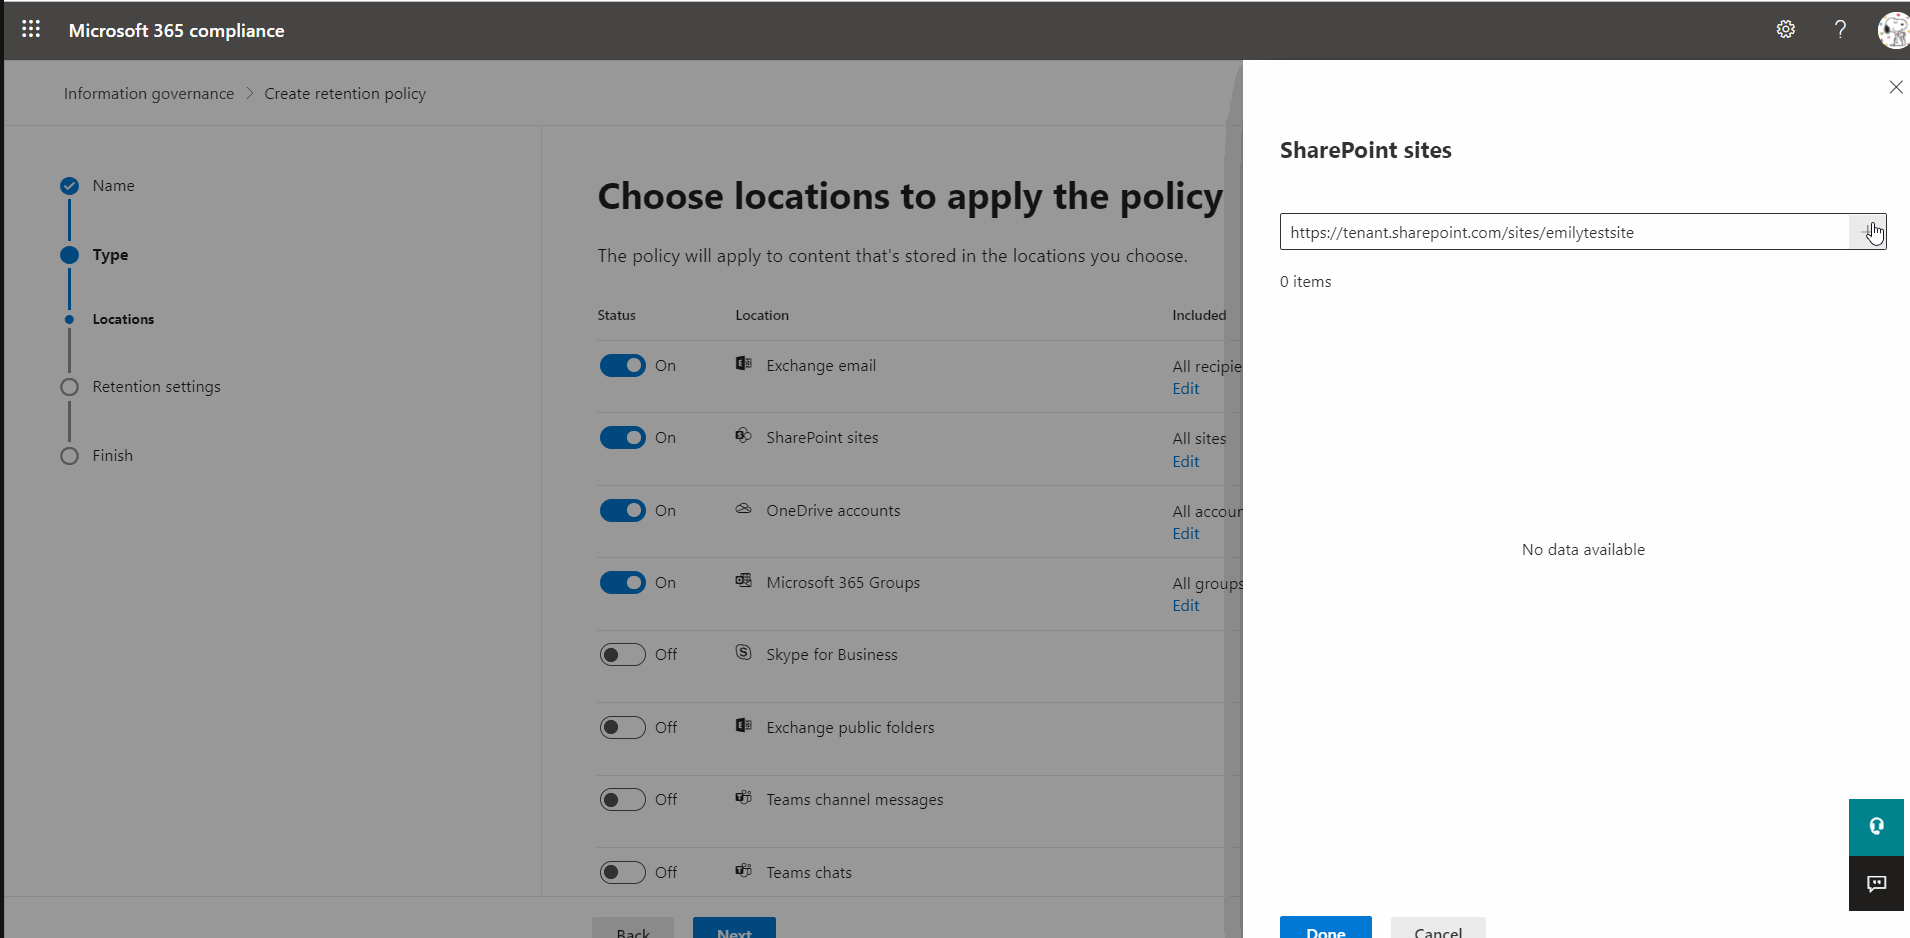The height and width of the screenshot is (938, 1910).
Task: Click the Next button
Action: (x=734, y=928)
